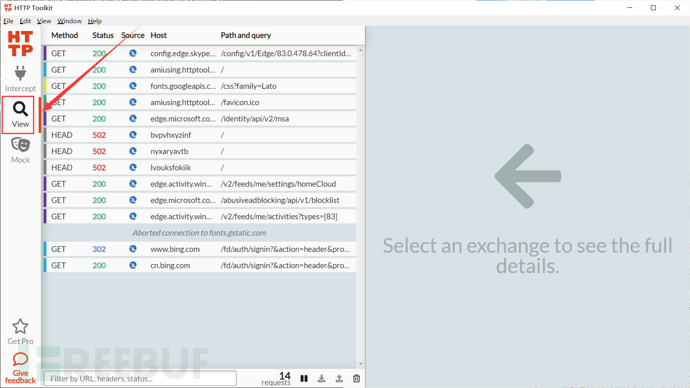Click scrollbar down arrow of request list
The image size is (690, 388).
tap(360, 364)
